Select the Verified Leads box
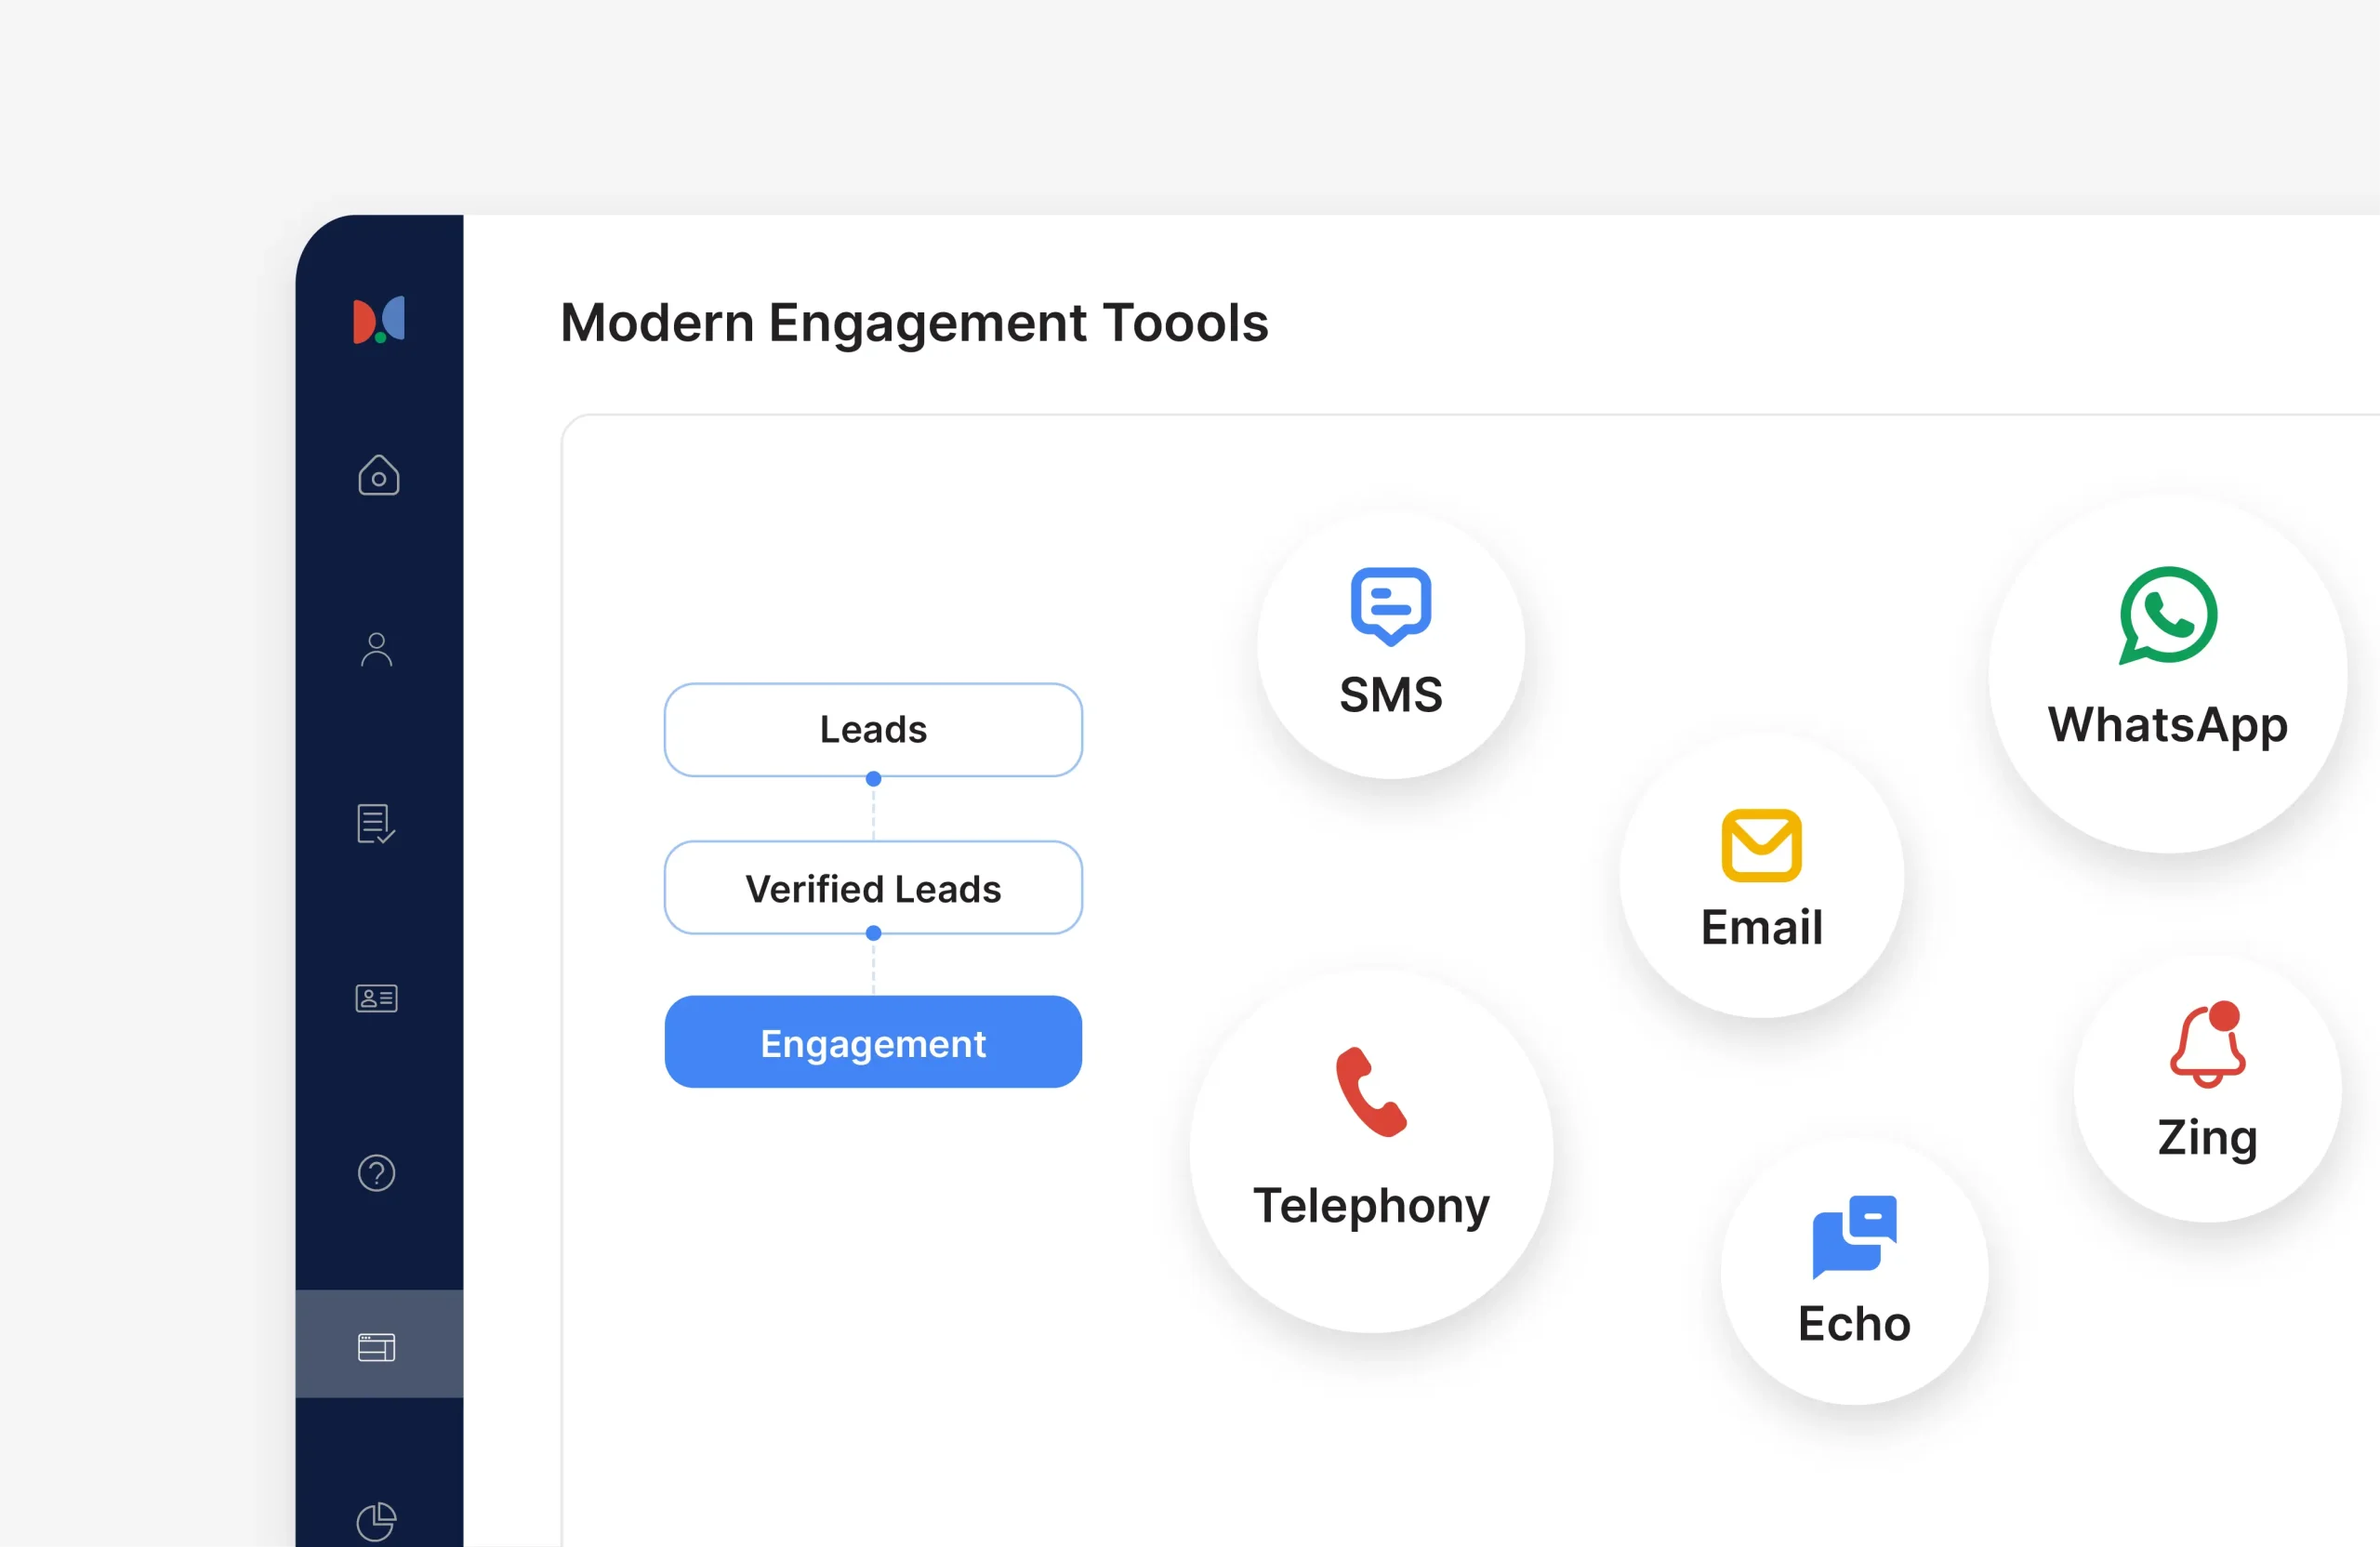 [872, 888]
